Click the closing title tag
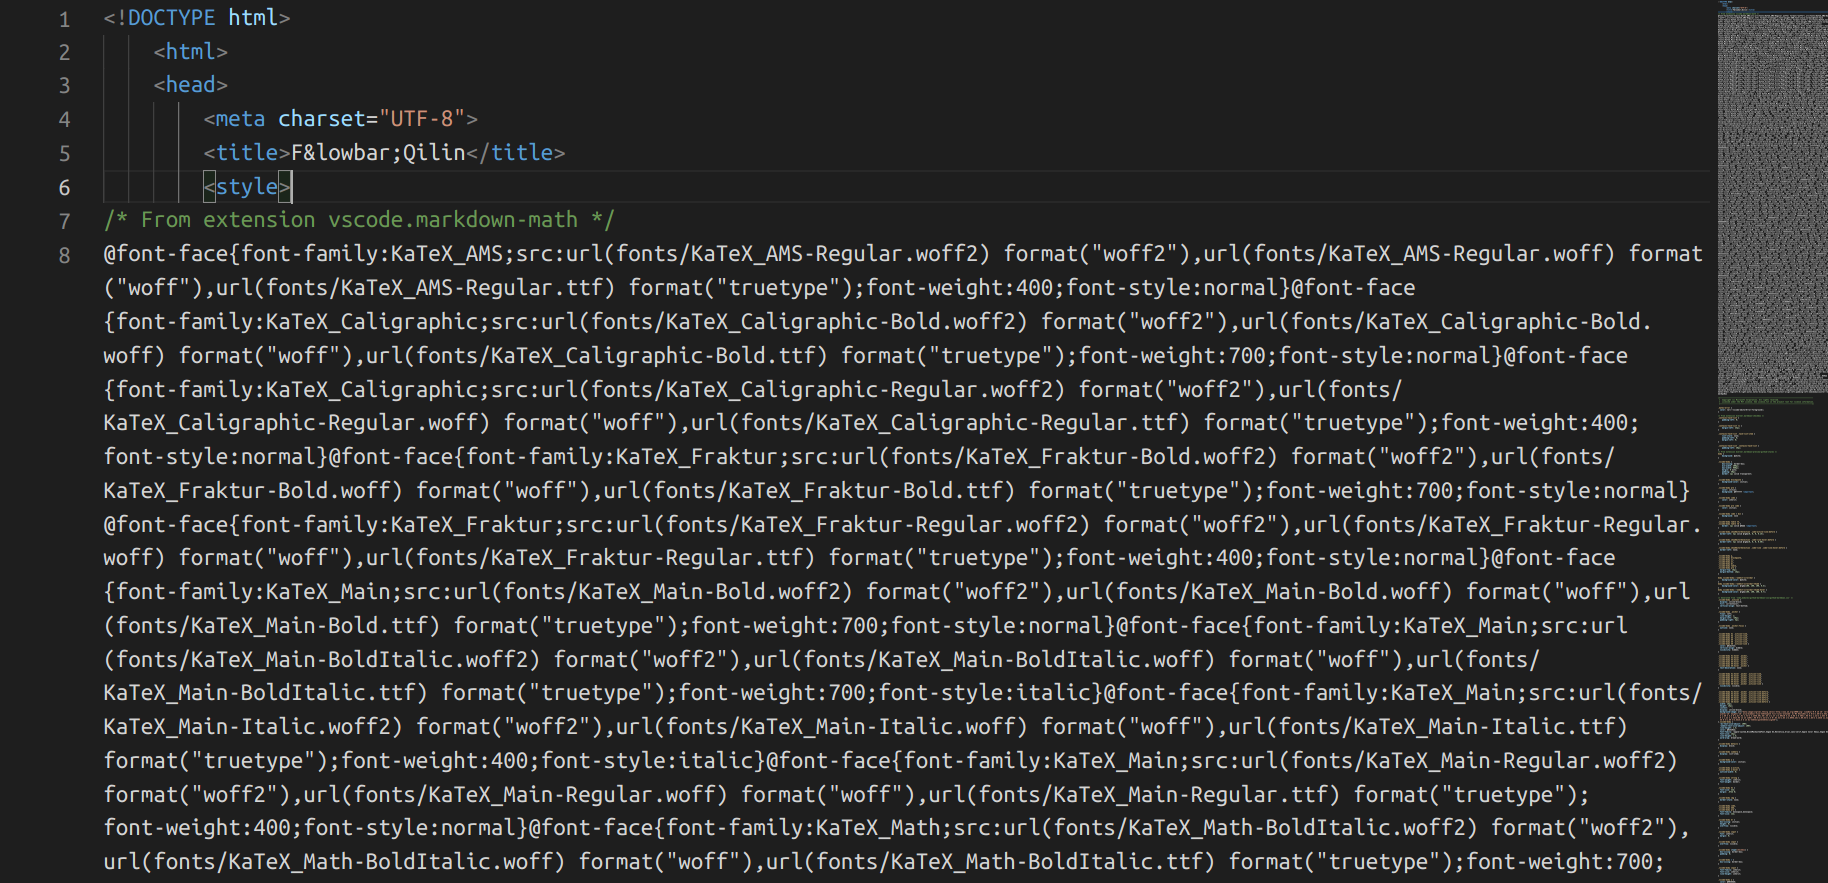Viewport: 1828px width, 883px height. (521, 153)
